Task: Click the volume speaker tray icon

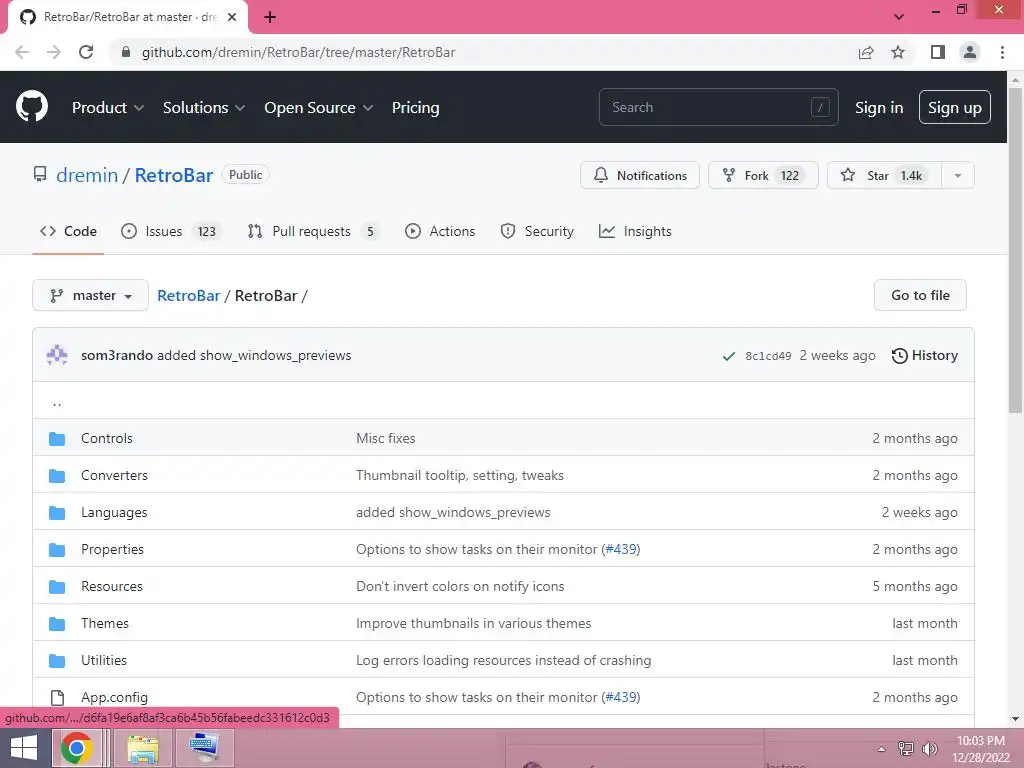Action: point(929,748)
